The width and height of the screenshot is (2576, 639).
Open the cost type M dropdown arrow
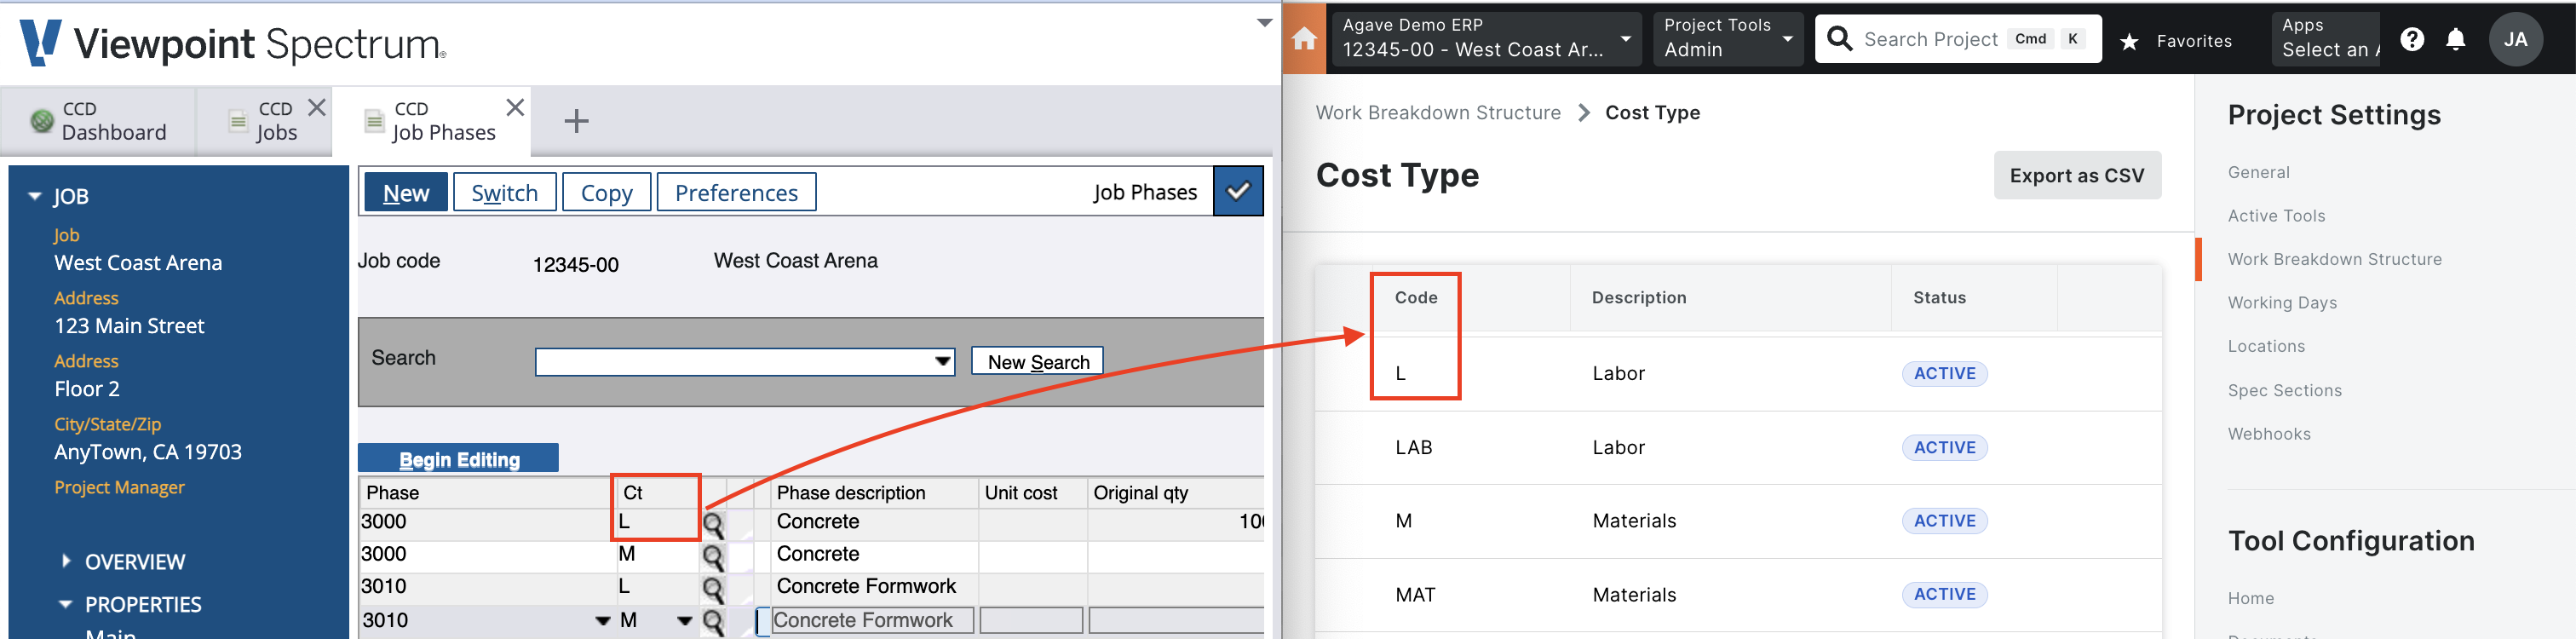pyautogui.click(x=685, y=621)
